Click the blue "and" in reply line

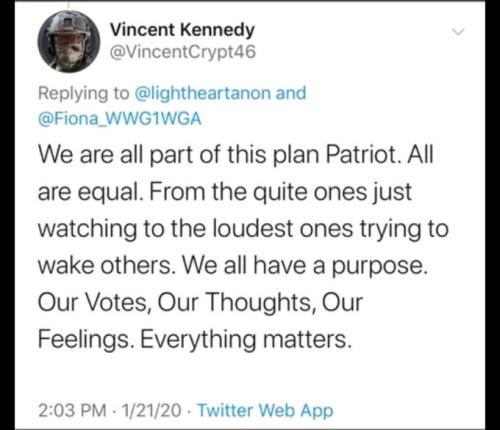(291, 93)
